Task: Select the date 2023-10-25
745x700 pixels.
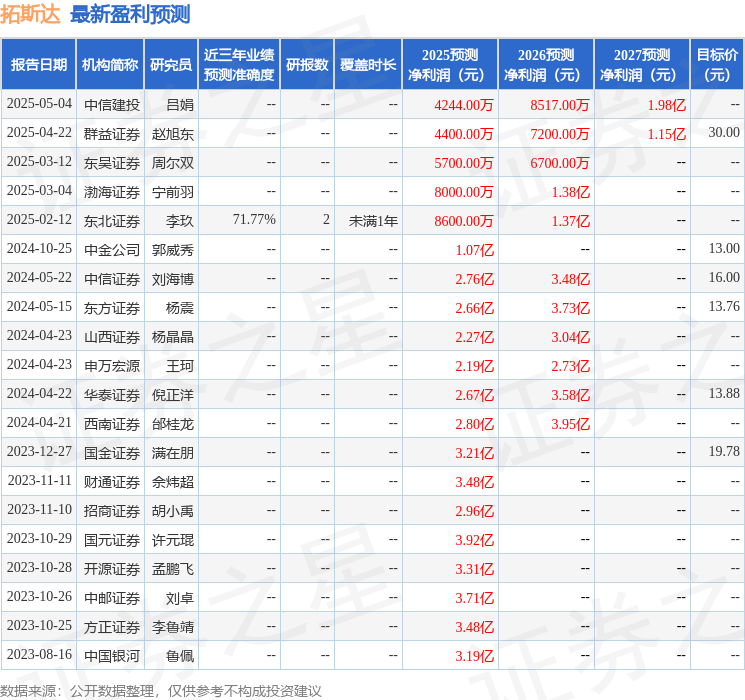Action: pyautogui.click(x=39, y=625)
